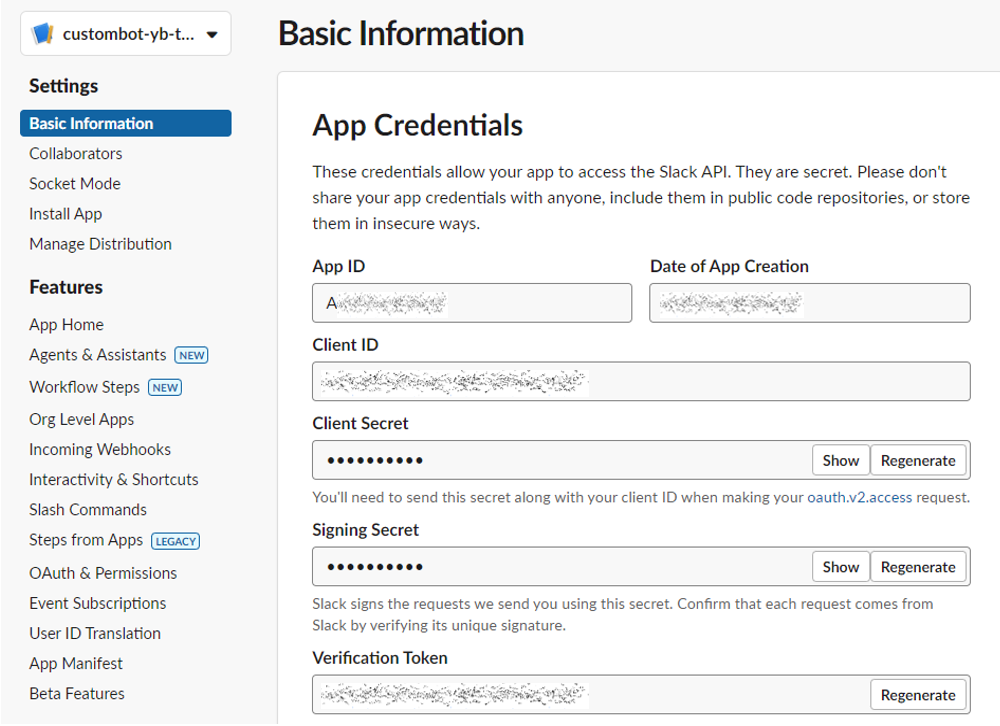Viewport: 1000px width, 726px height.
Task: Open Agents & Assistants feature
Action: pyautogui.click(x=98, y=355)
